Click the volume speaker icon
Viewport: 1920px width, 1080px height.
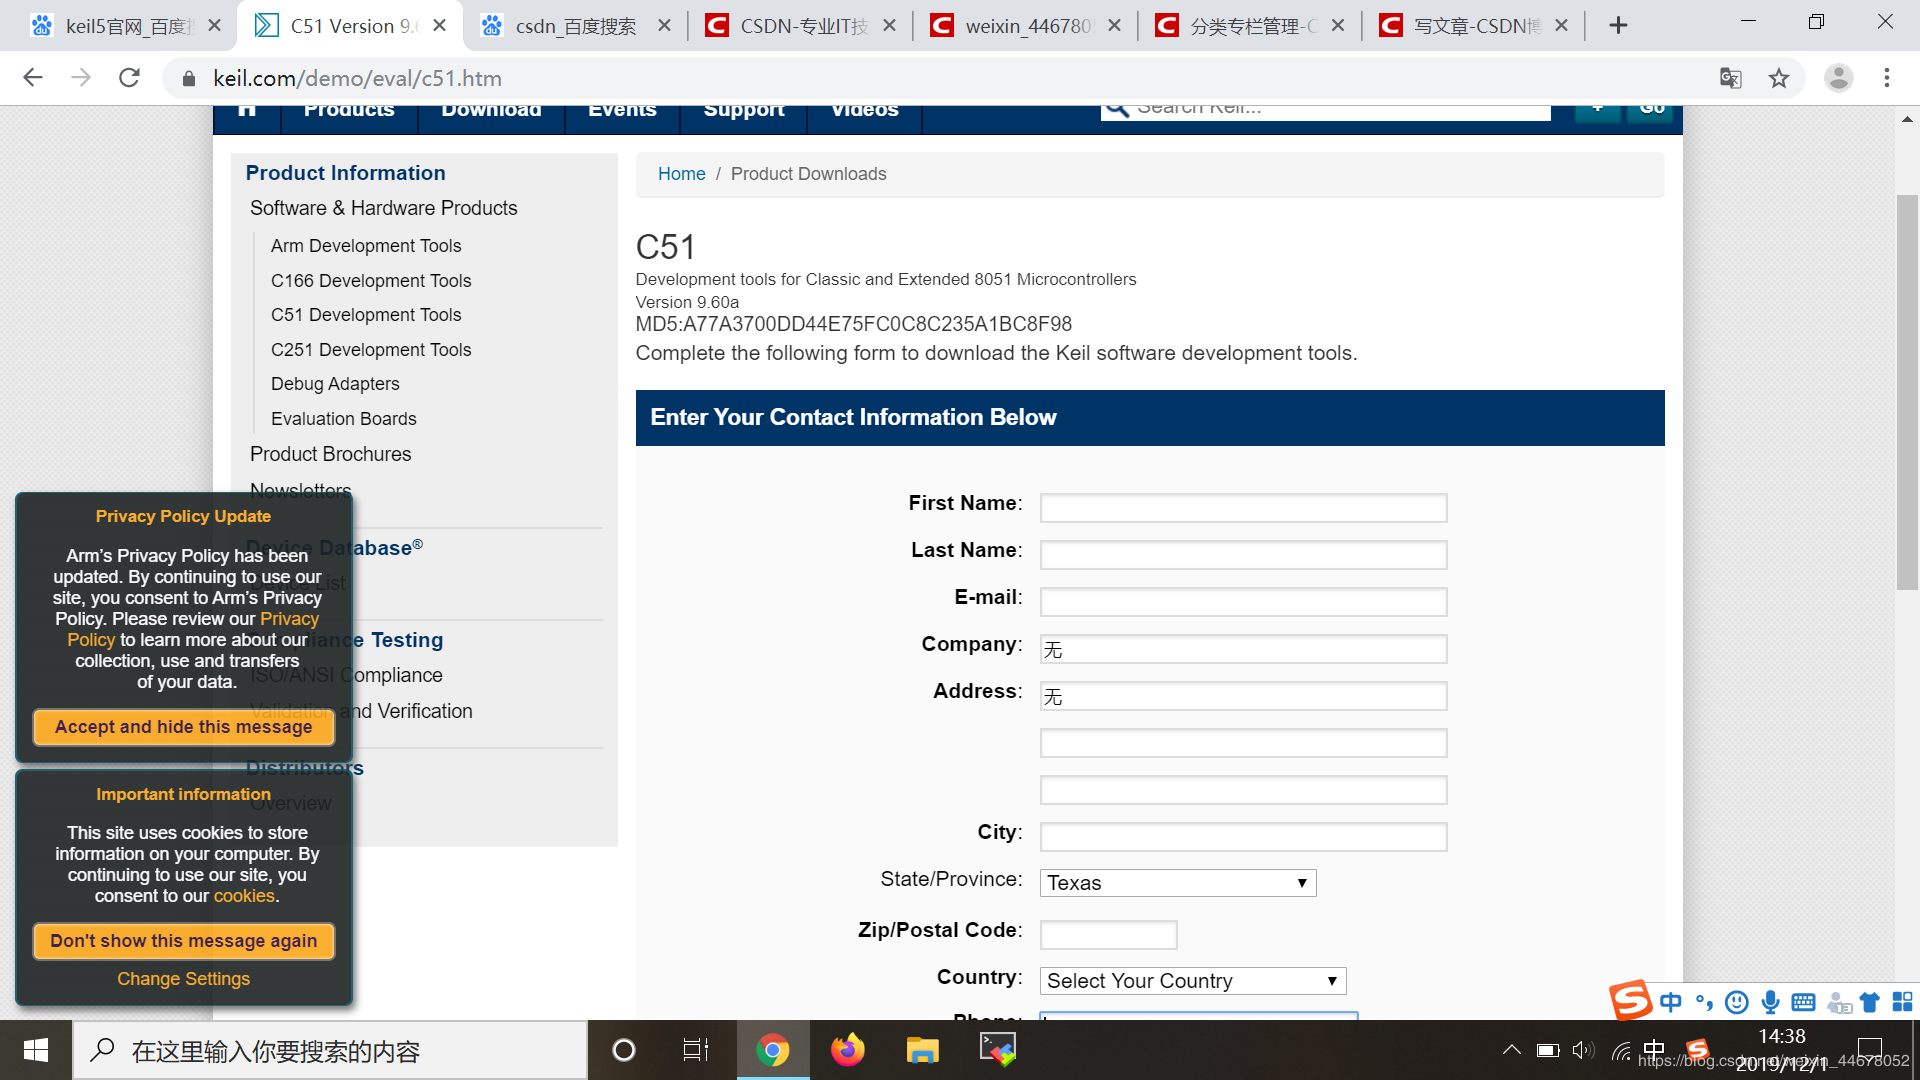pyautogui.click(x=1582, y=1050)
